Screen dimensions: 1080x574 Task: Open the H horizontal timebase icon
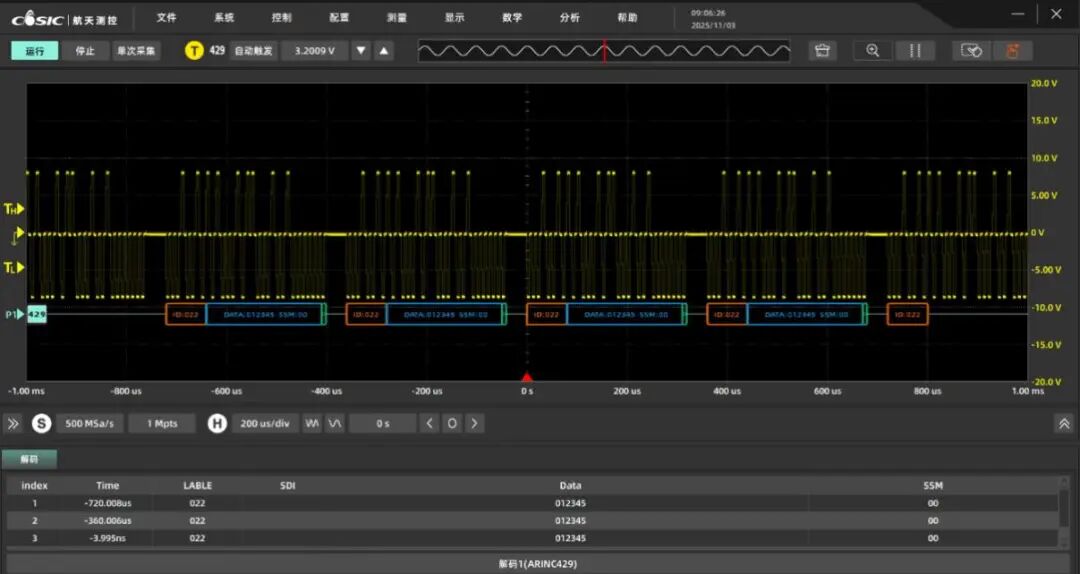click(x=217, y=423)
